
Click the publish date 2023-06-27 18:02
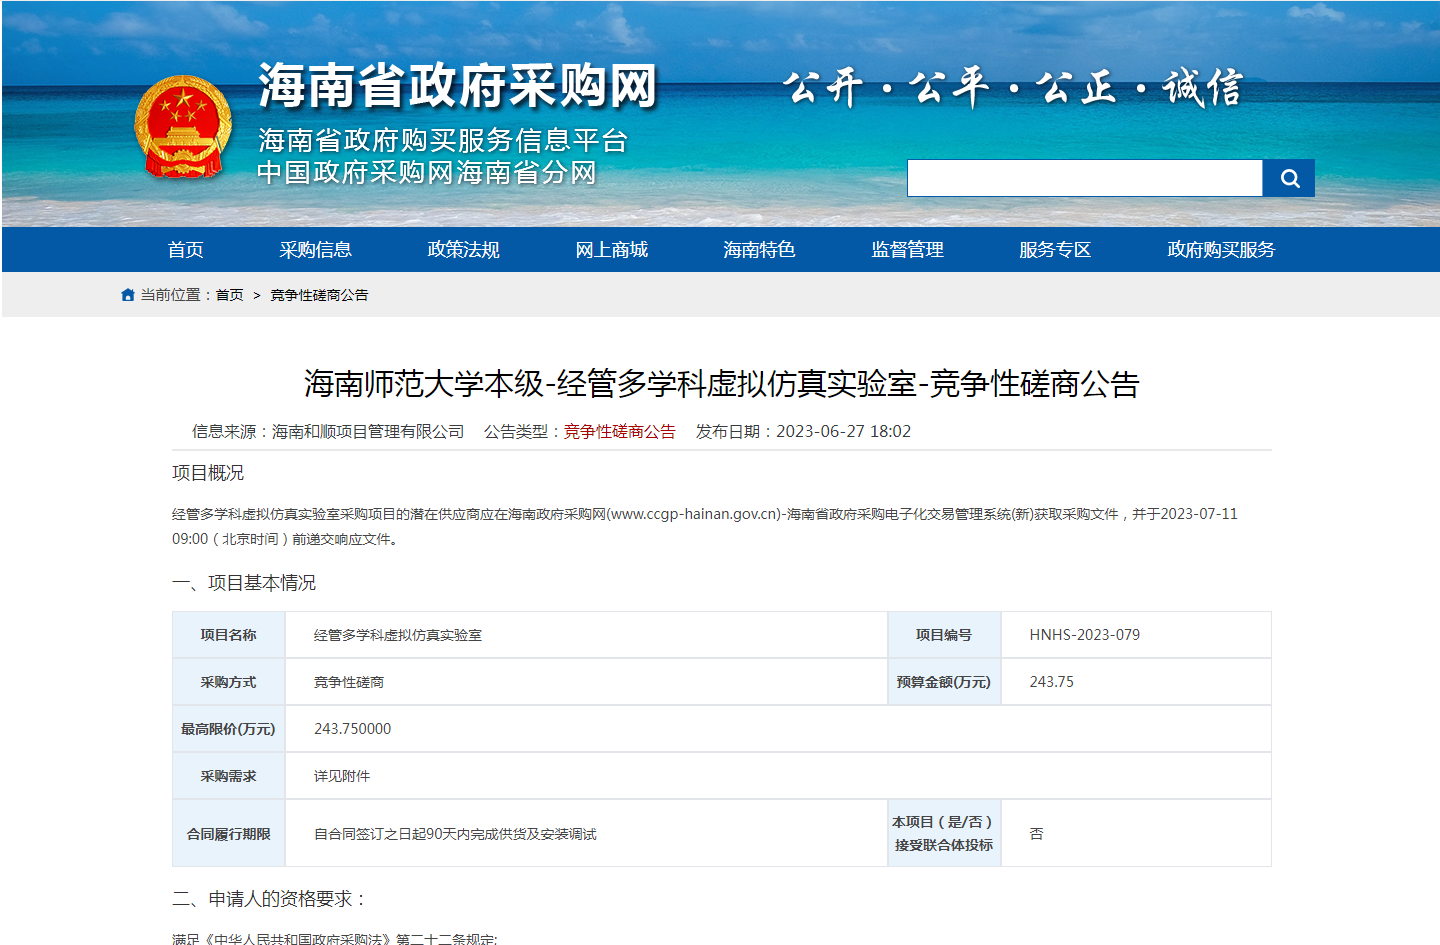(844, 431)
